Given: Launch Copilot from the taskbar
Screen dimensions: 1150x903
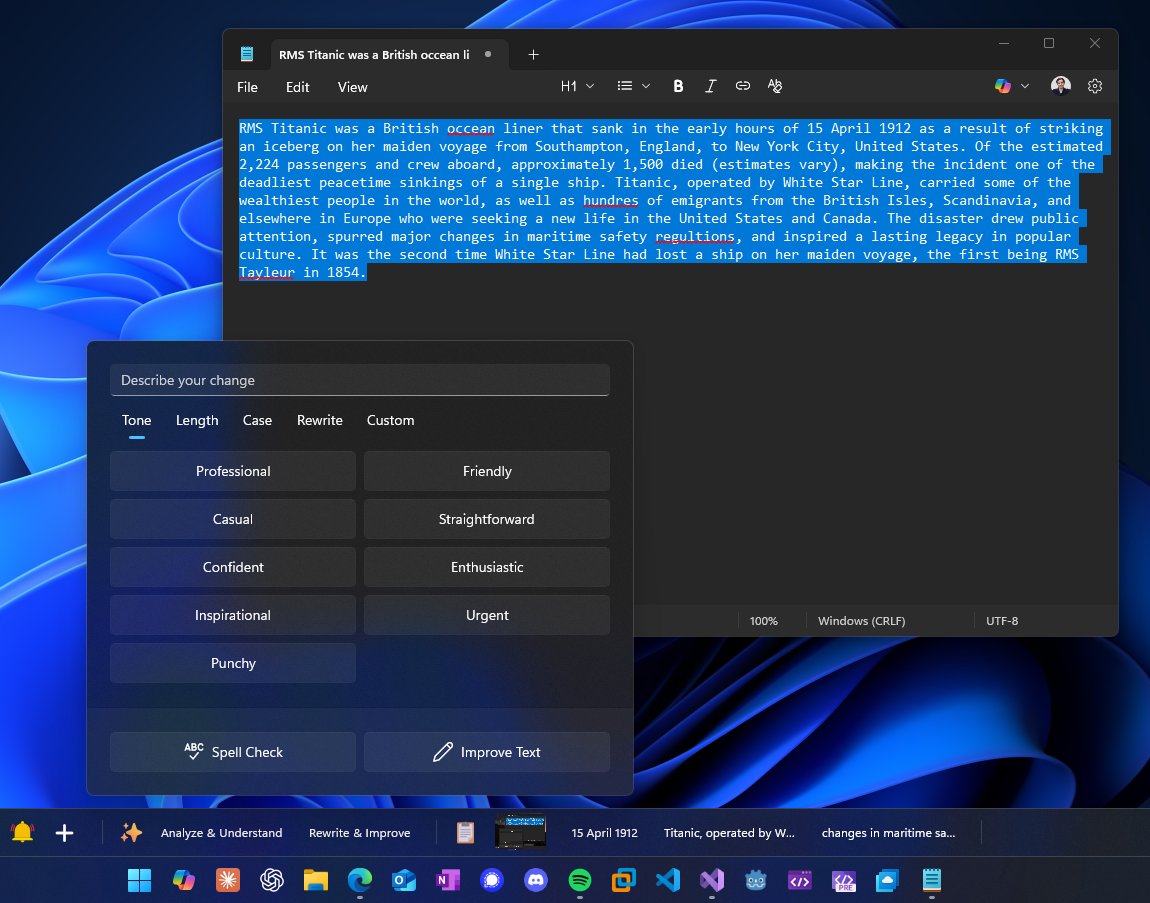Looking at the screenshot, I should 183,880.
